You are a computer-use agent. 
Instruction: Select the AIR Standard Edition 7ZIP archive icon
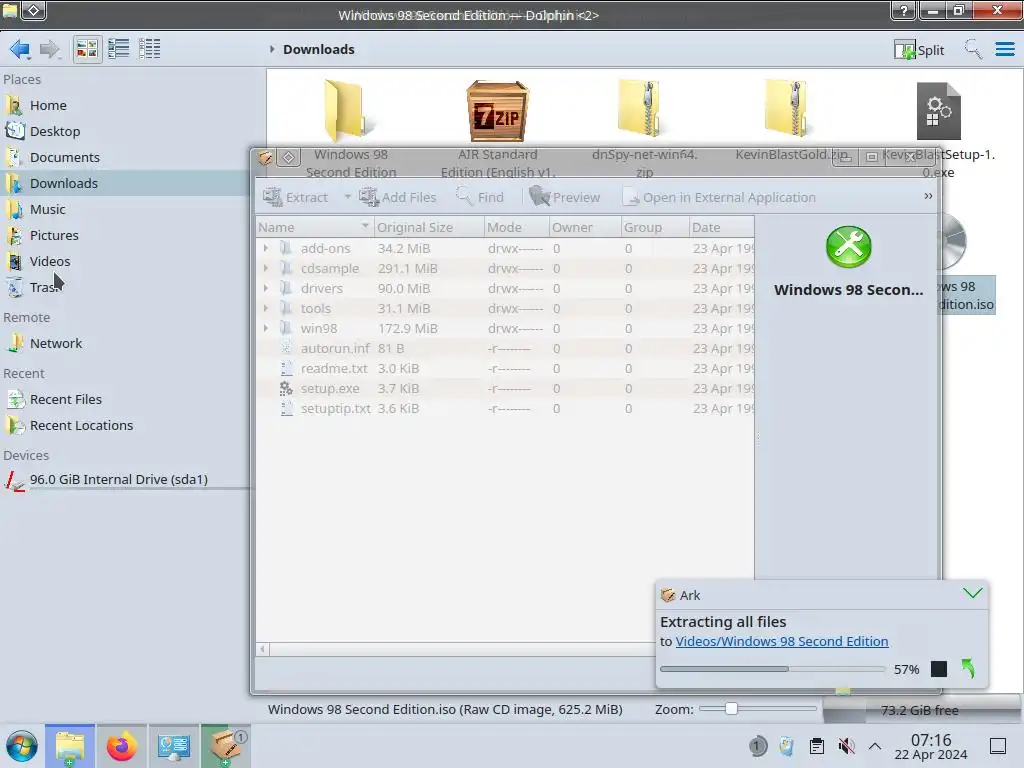pyautogui.click(x=498, y=111)
